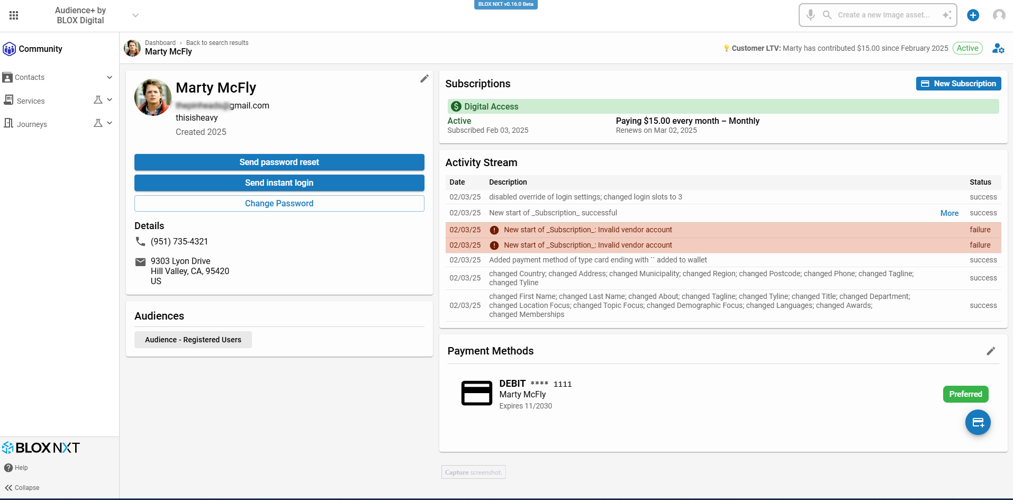
Task: Click Send instant login button
Action: (279, 183)
